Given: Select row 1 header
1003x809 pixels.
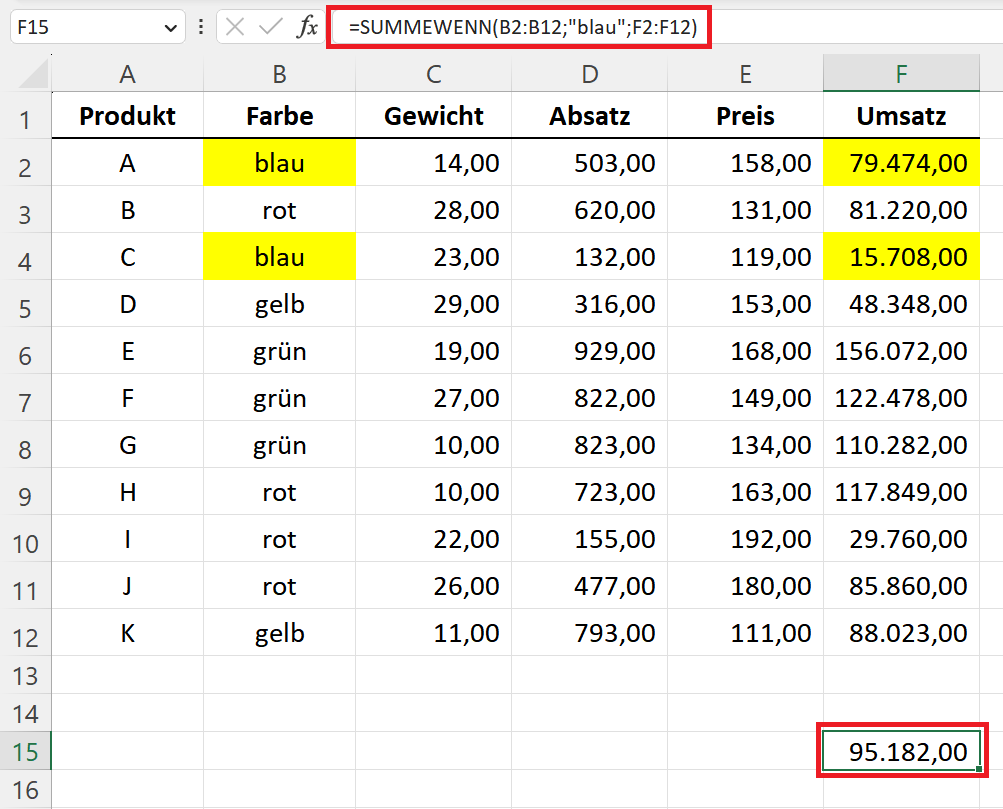Looking at the screenshot, I should click(x=26, y=116).
